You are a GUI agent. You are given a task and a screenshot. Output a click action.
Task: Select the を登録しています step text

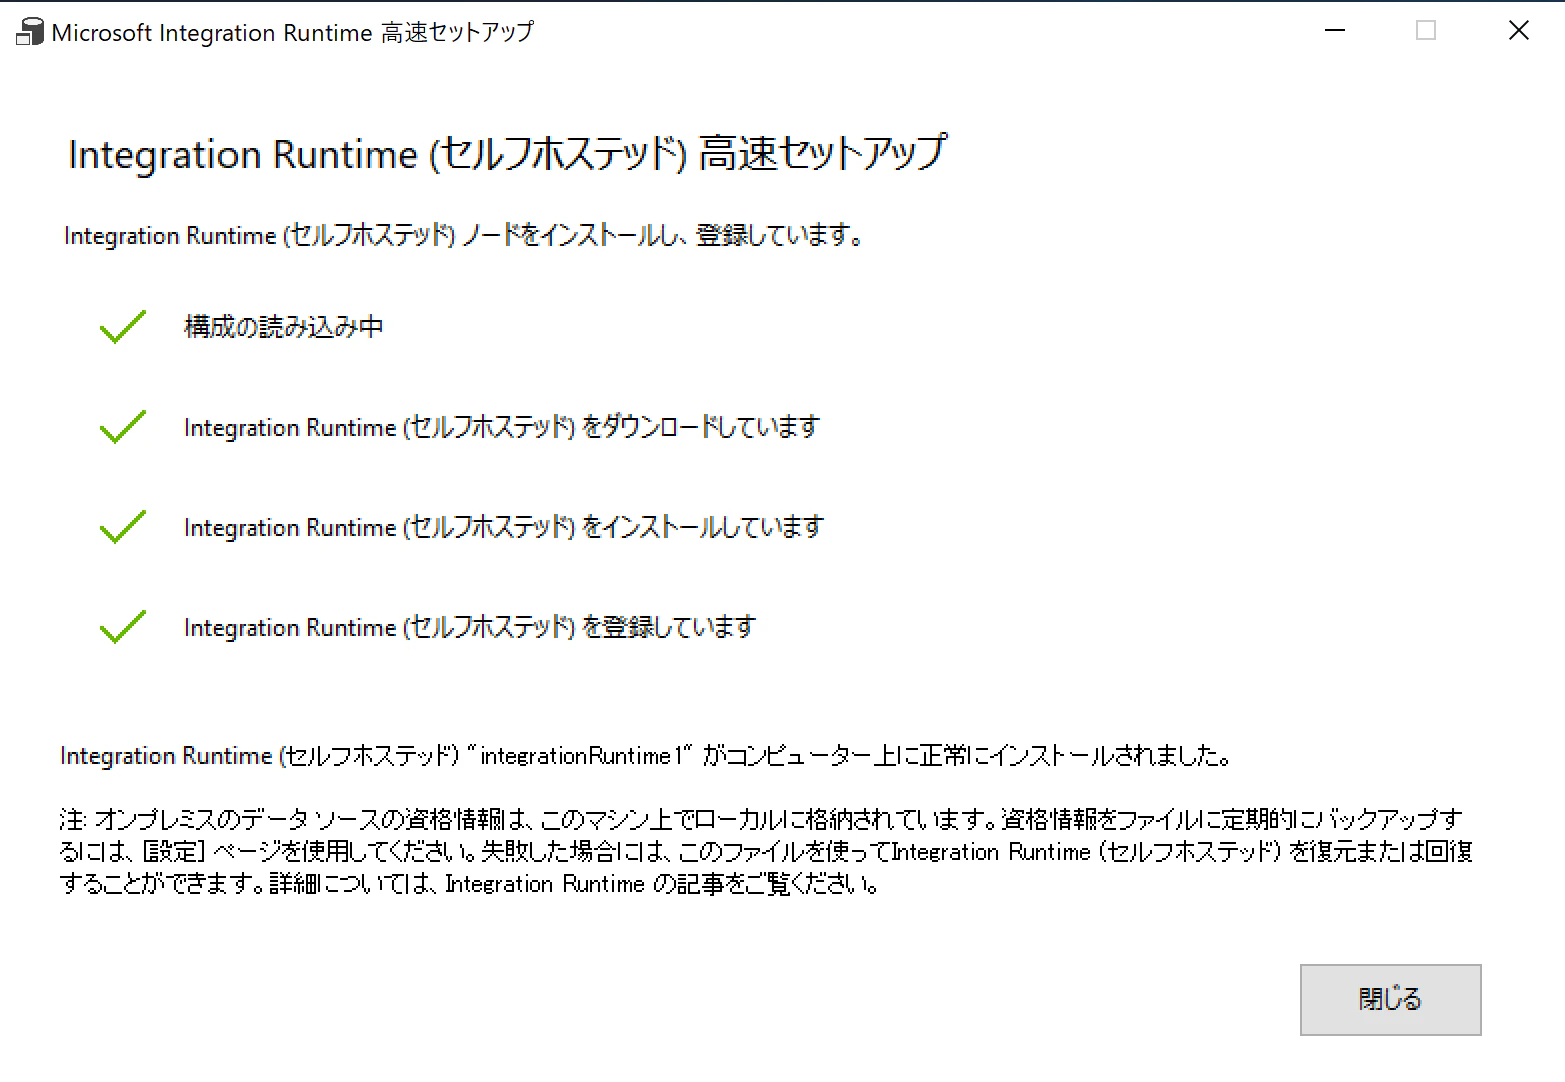(470, 627)
